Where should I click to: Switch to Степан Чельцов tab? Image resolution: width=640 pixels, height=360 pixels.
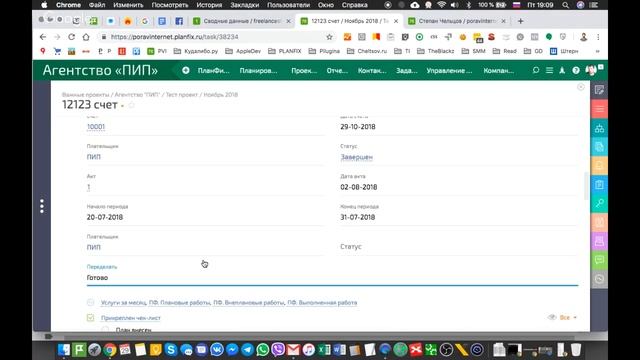click(458, 21)
